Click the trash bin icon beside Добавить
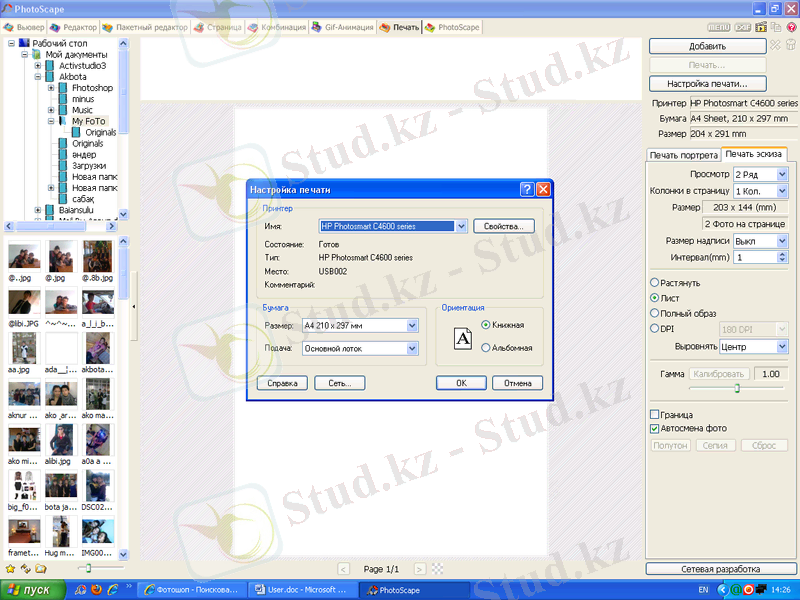800x600 pixels. [790, 46]
